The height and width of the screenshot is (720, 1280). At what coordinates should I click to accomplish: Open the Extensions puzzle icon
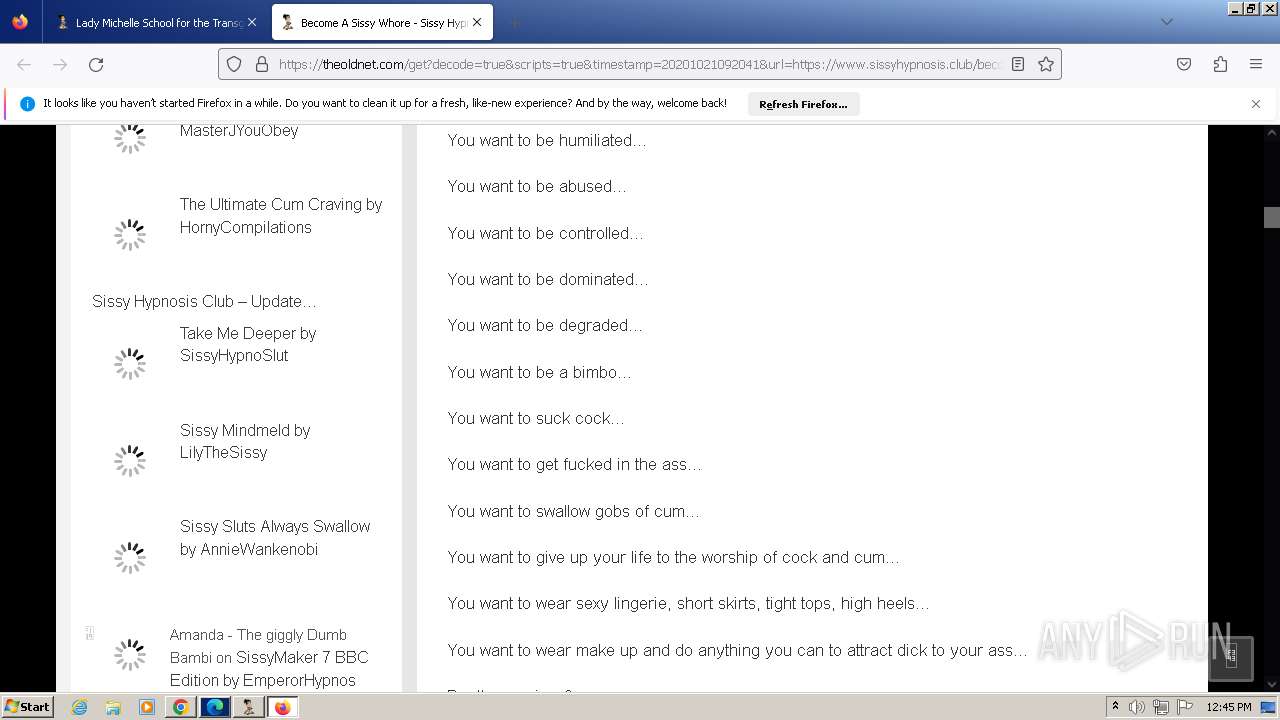point(1220,64)
